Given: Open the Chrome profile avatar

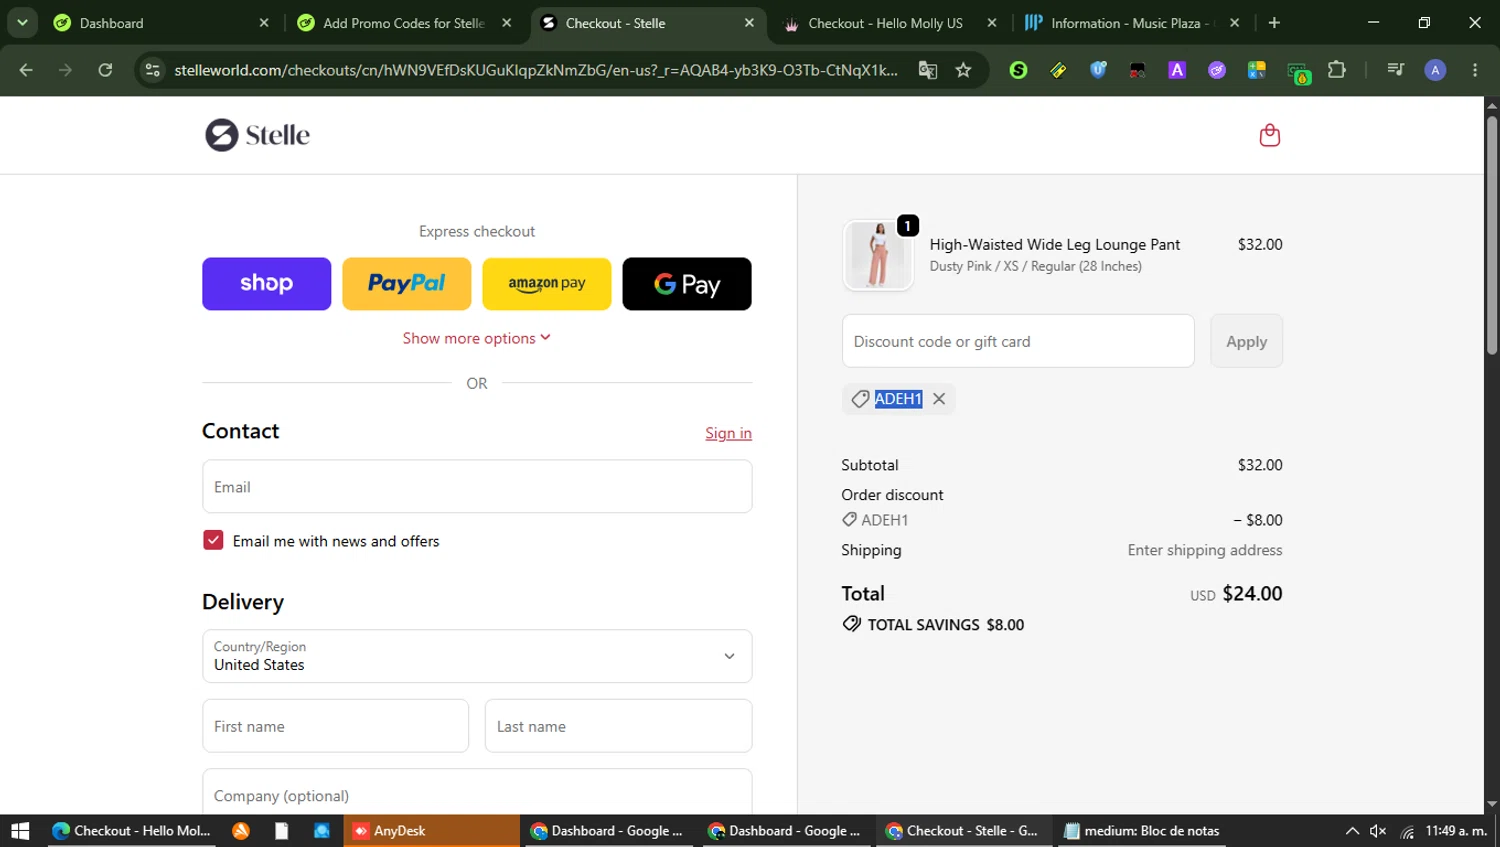Looking at the screenshot, I should [x=1435, y=70].
